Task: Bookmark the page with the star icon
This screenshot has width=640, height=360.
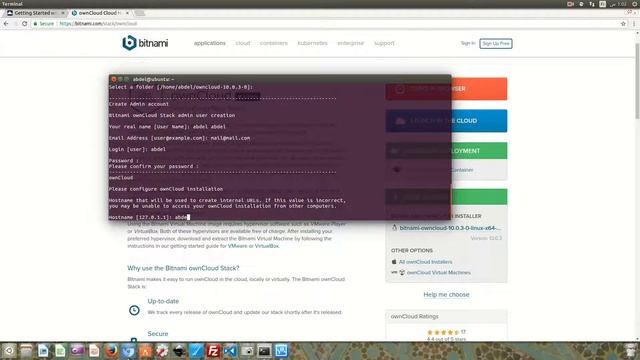Action: click(x=623, y=24)
